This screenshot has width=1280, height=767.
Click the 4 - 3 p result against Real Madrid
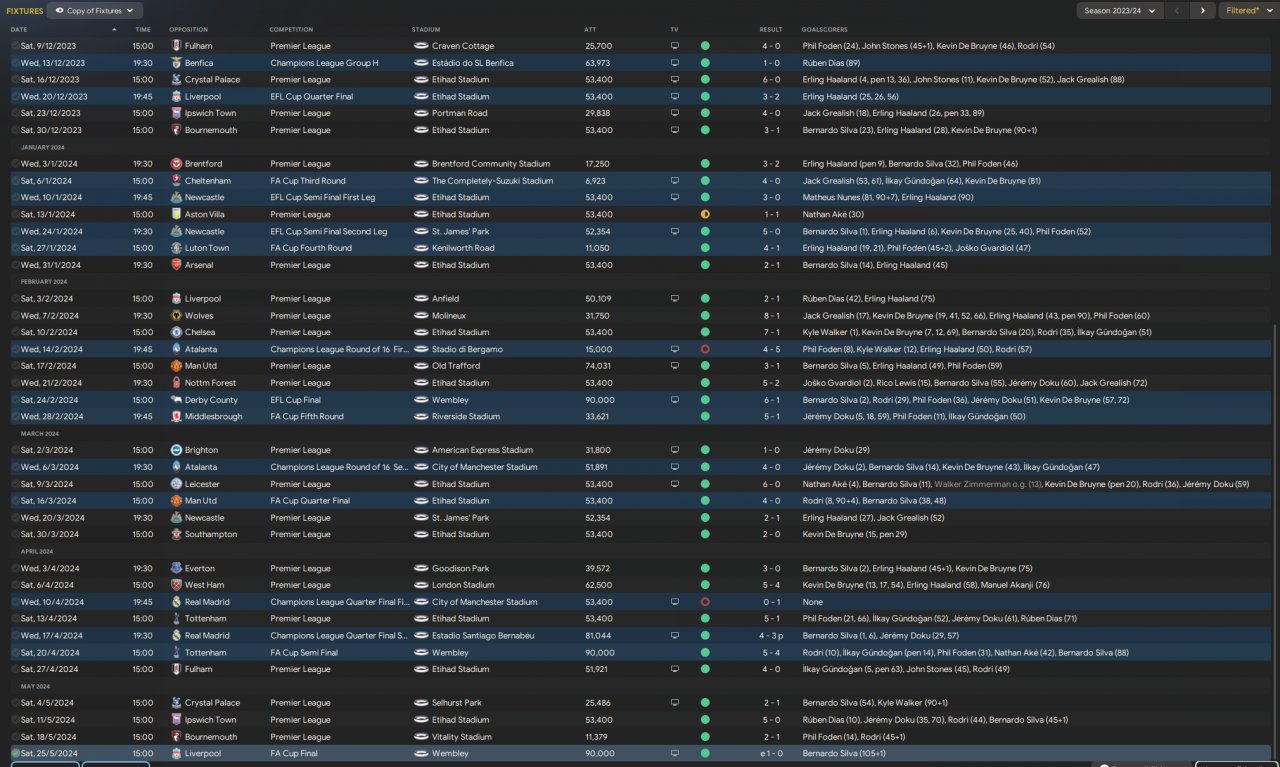click(x=772, y=636)
